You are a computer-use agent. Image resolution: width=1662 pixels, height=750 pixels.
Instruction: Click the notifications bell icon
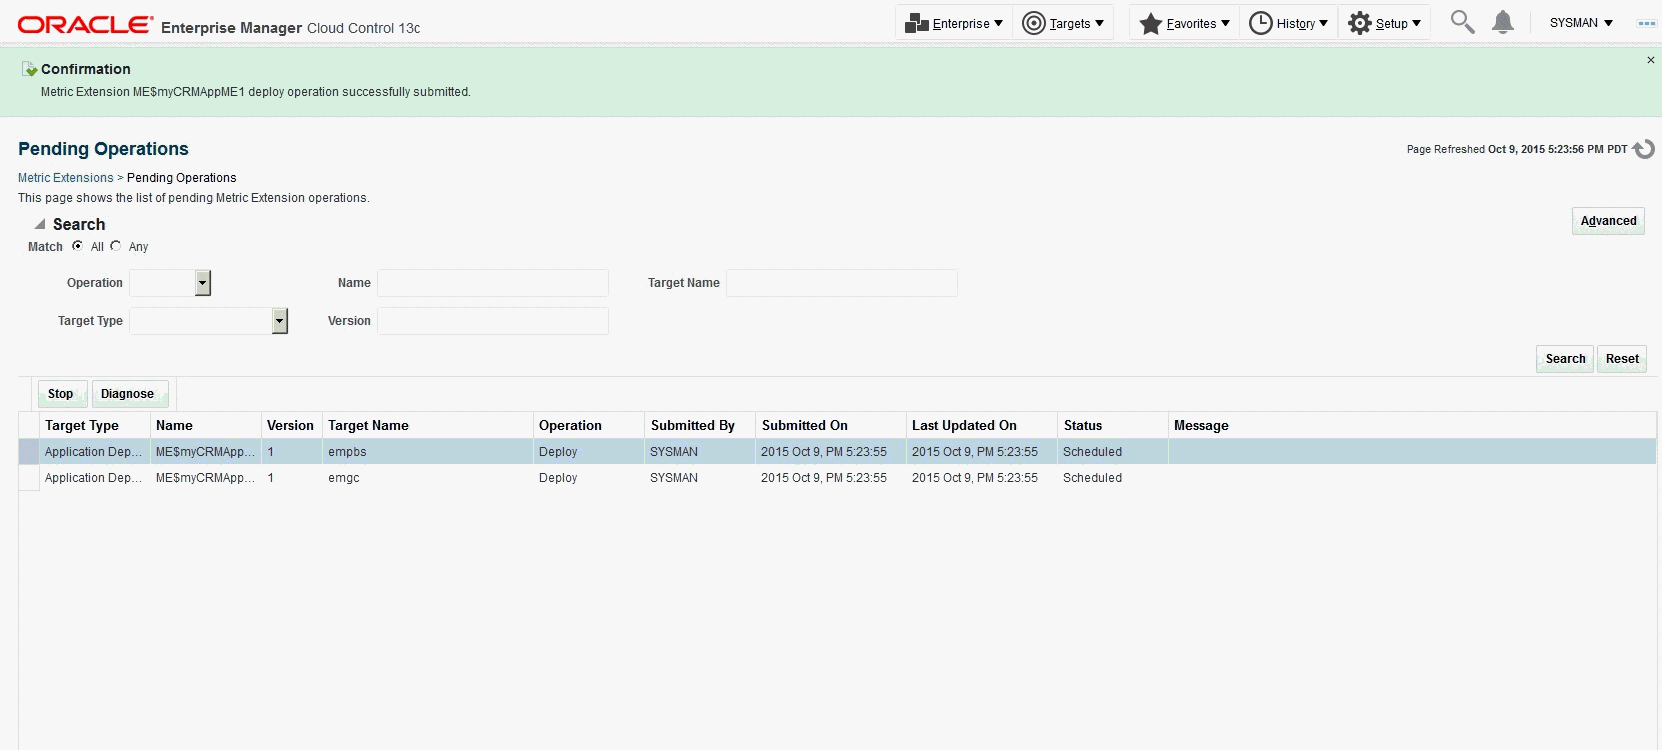[x=1502, y=22]
